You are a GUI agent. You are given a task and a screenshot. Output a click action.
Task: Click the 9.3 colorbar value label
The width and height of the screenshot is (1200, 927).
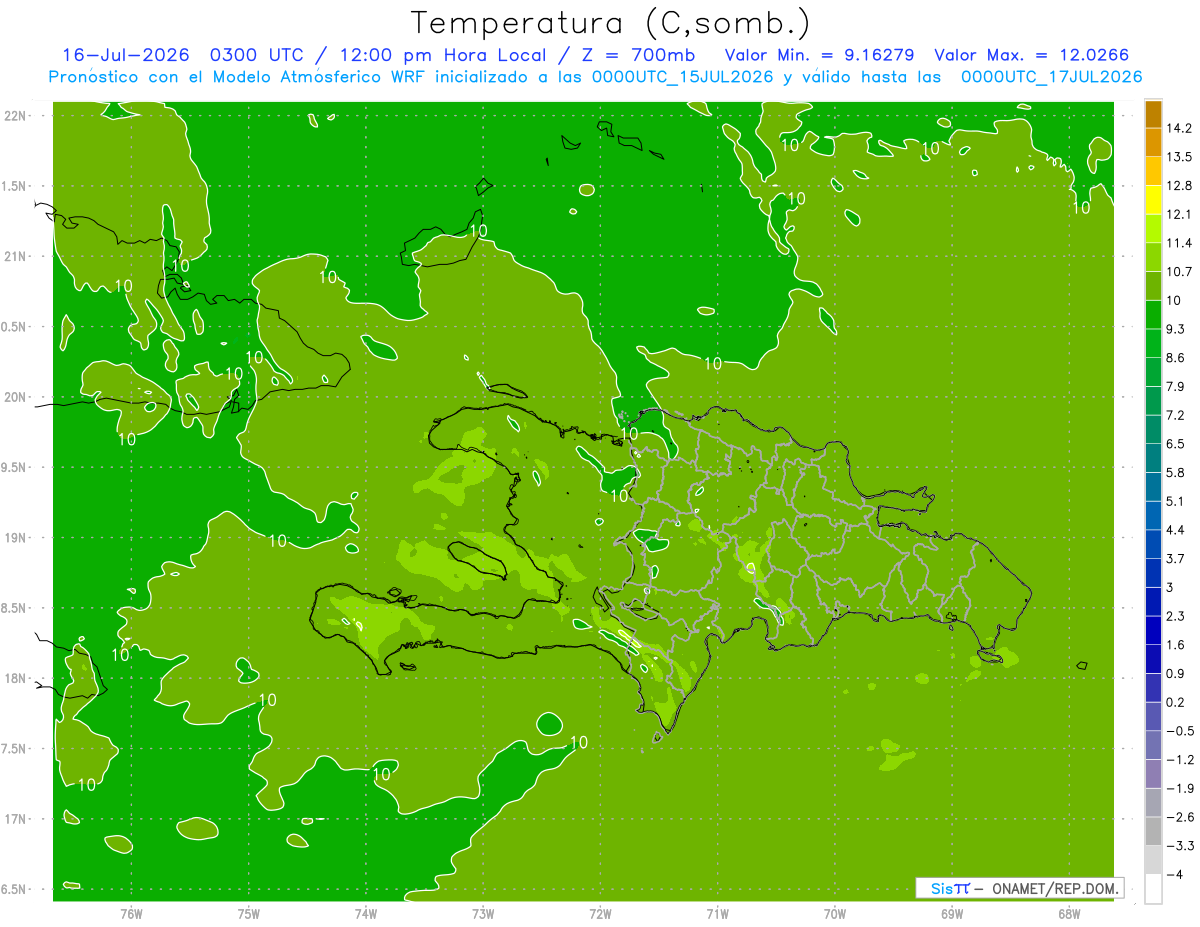pos(1176,329)
